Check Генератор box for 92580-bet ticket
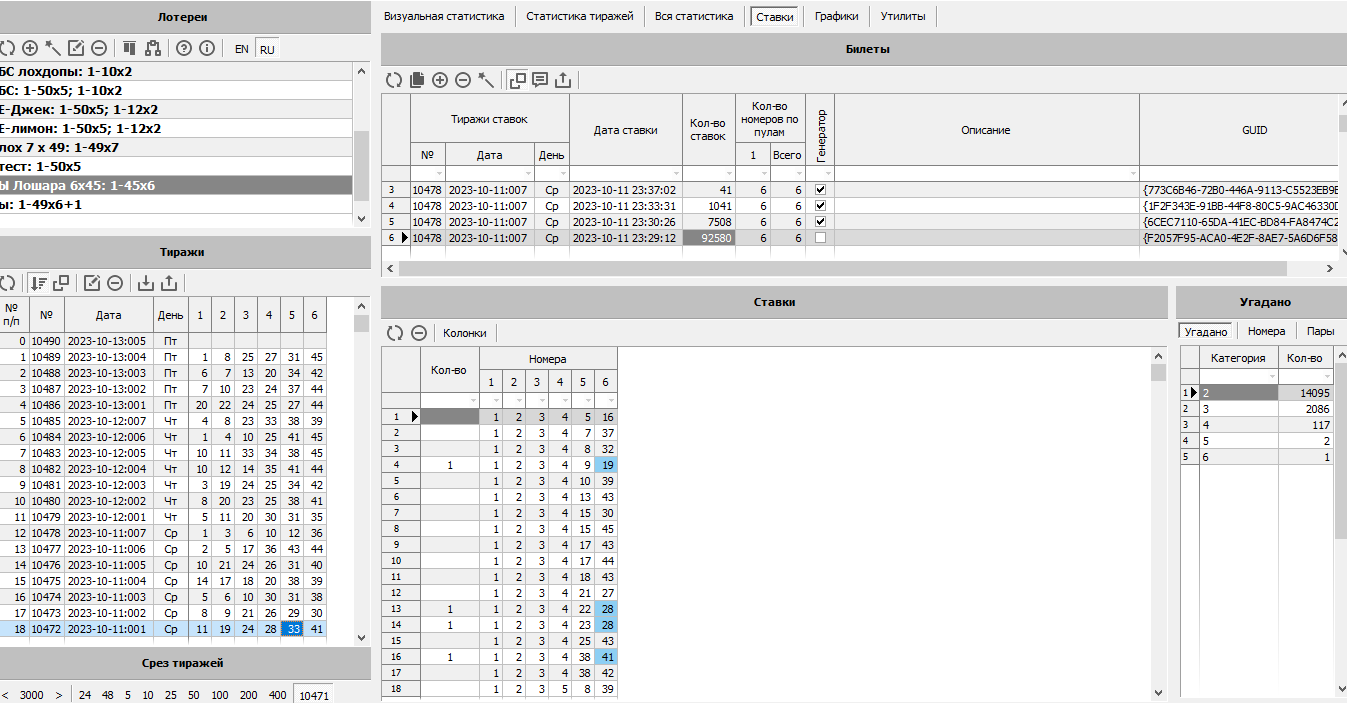Viewport: 1347px width, 703px height. coord(820,238)
